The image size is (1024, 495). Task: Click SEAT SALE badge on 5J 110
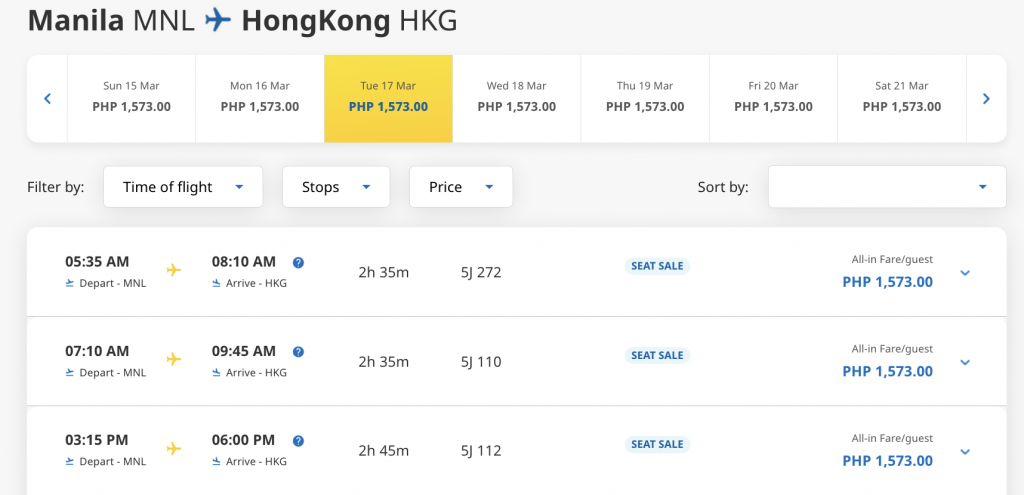[x=657, y=355]
